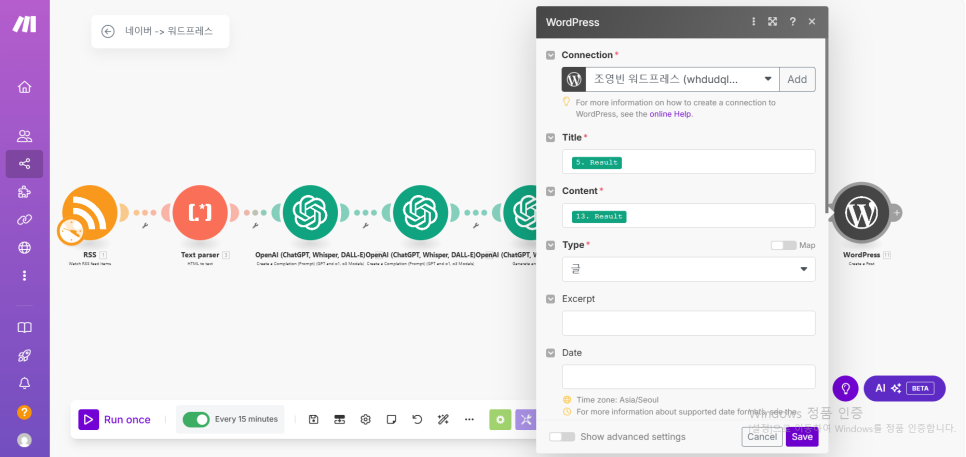Image resolution: width=966 pixels, height=457 pixels.
Task: Click the Excerpt input field
Action: click(689, 323)
